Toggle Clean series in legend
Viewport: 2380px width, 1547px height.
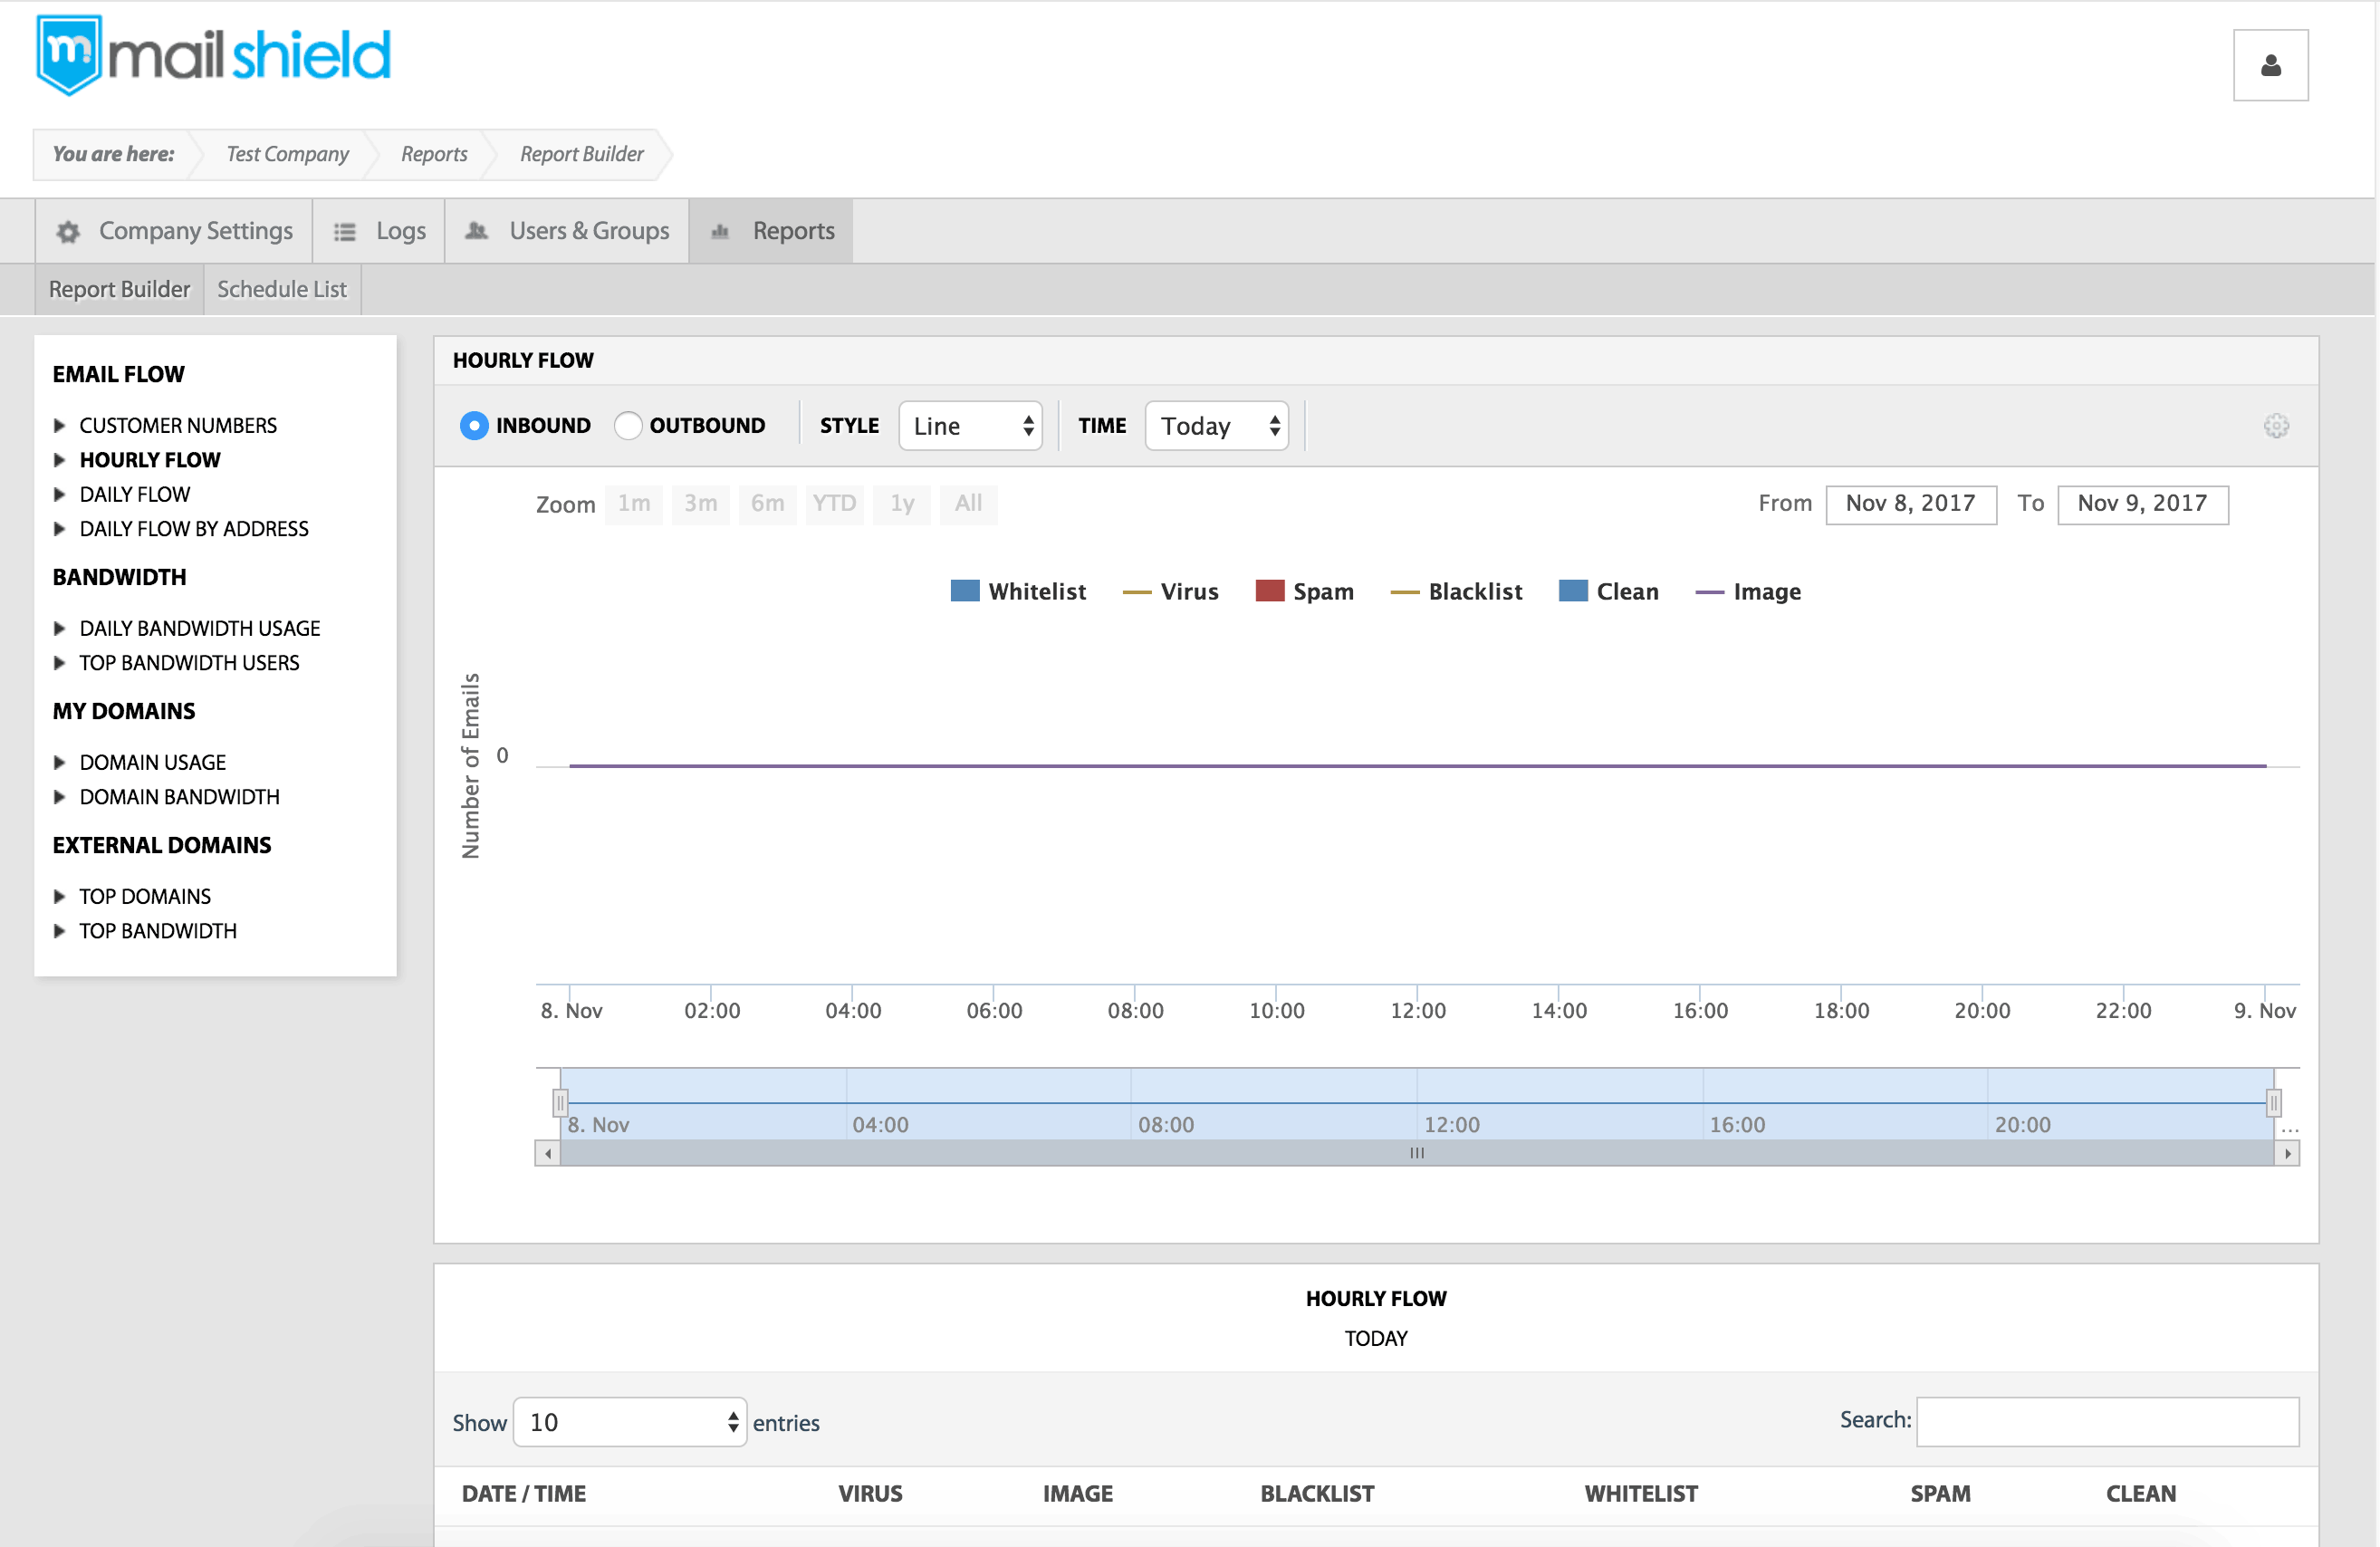(1609, 591)
